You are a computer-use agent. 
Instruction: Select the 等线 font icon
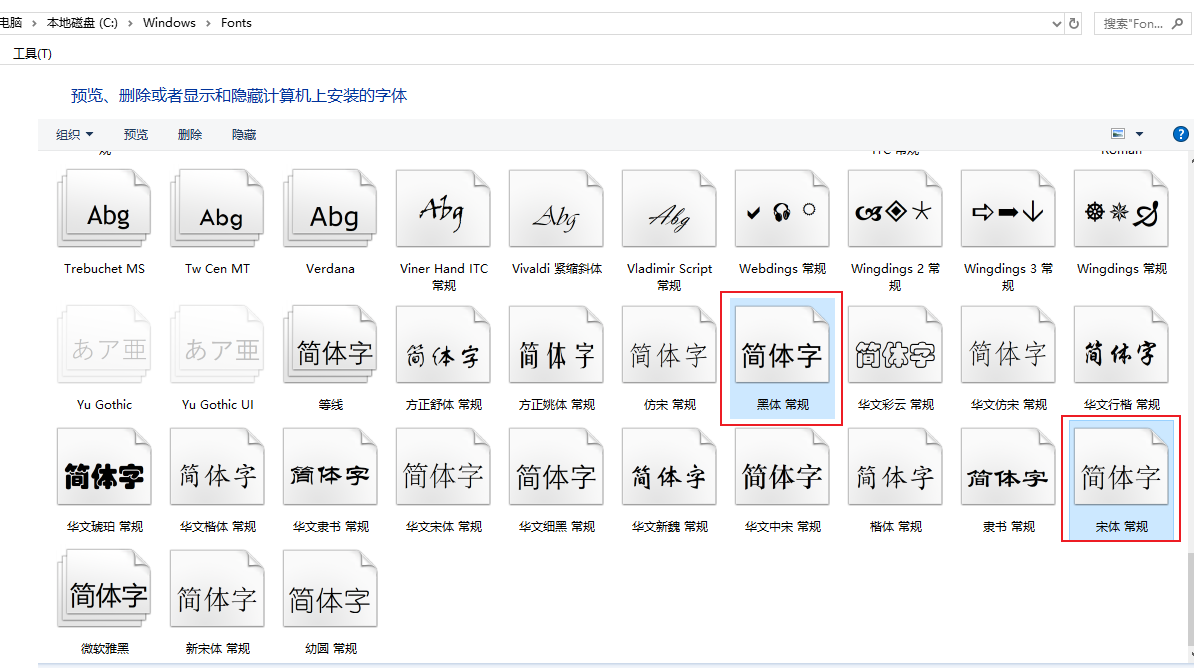(330, 345)
